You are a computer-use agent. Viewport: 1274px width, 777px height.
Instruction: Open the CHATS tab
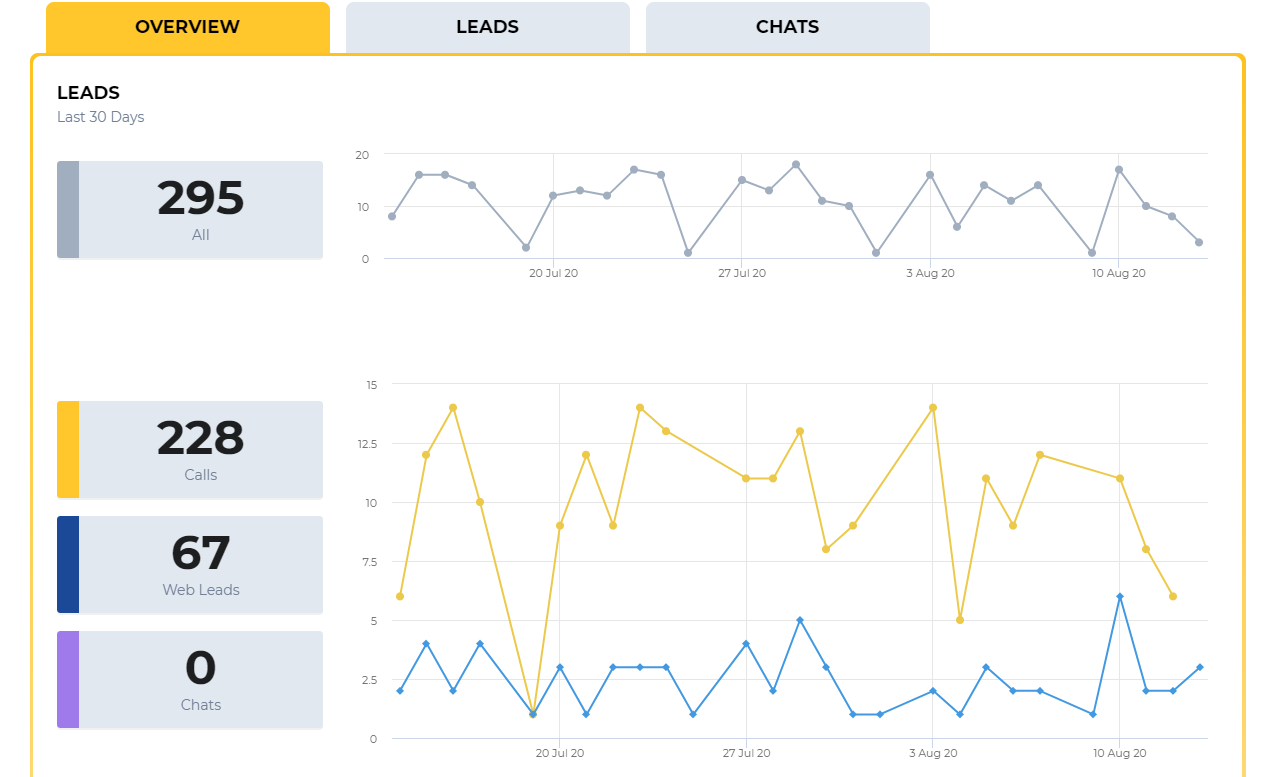(787, 27)
